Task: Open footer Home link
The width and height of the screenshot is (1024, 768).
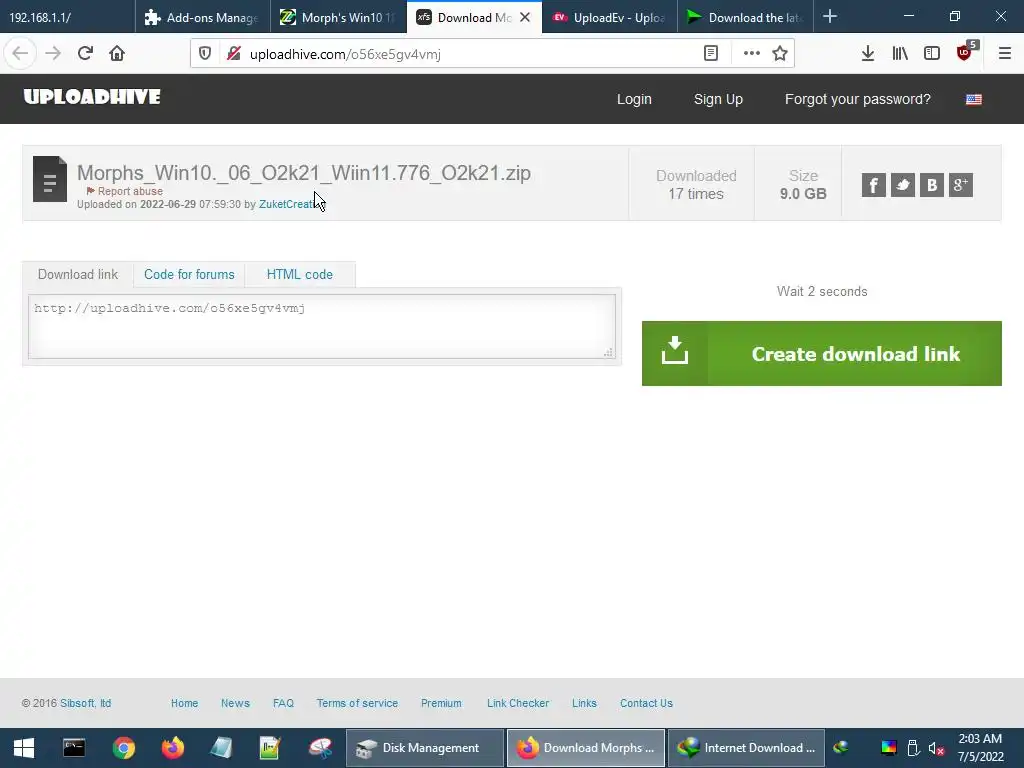Action: [x=184, y=703]
